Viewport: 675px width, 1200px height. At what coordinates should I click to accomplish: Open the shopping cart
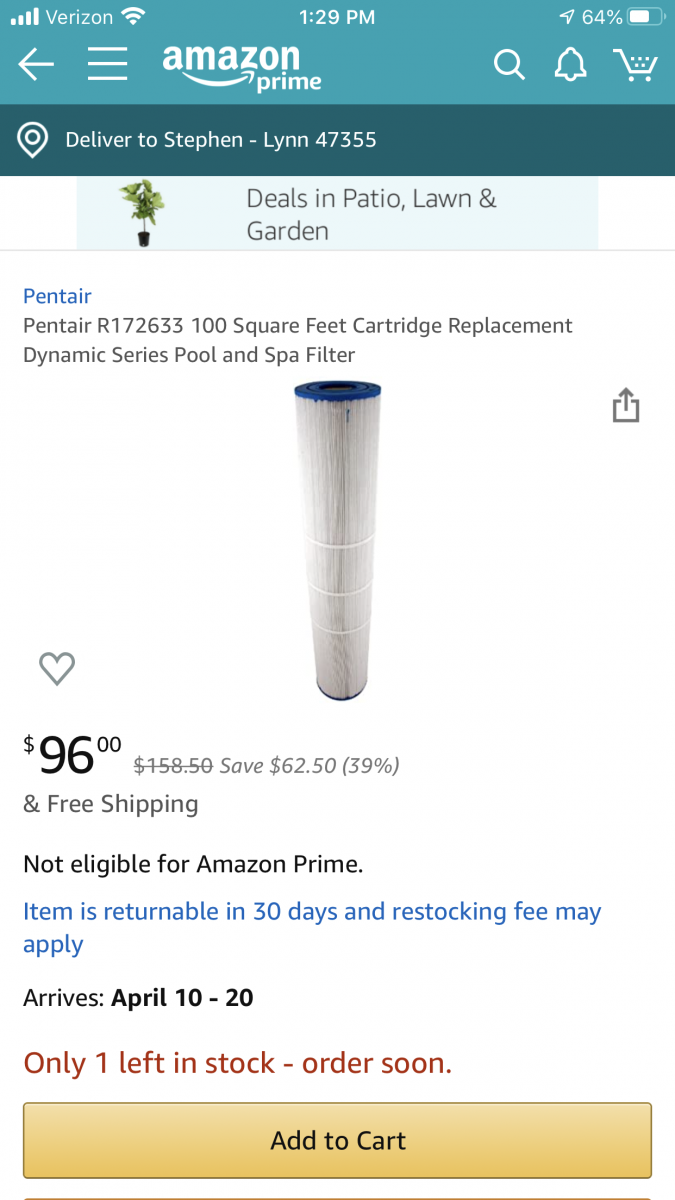pos(635,66)
